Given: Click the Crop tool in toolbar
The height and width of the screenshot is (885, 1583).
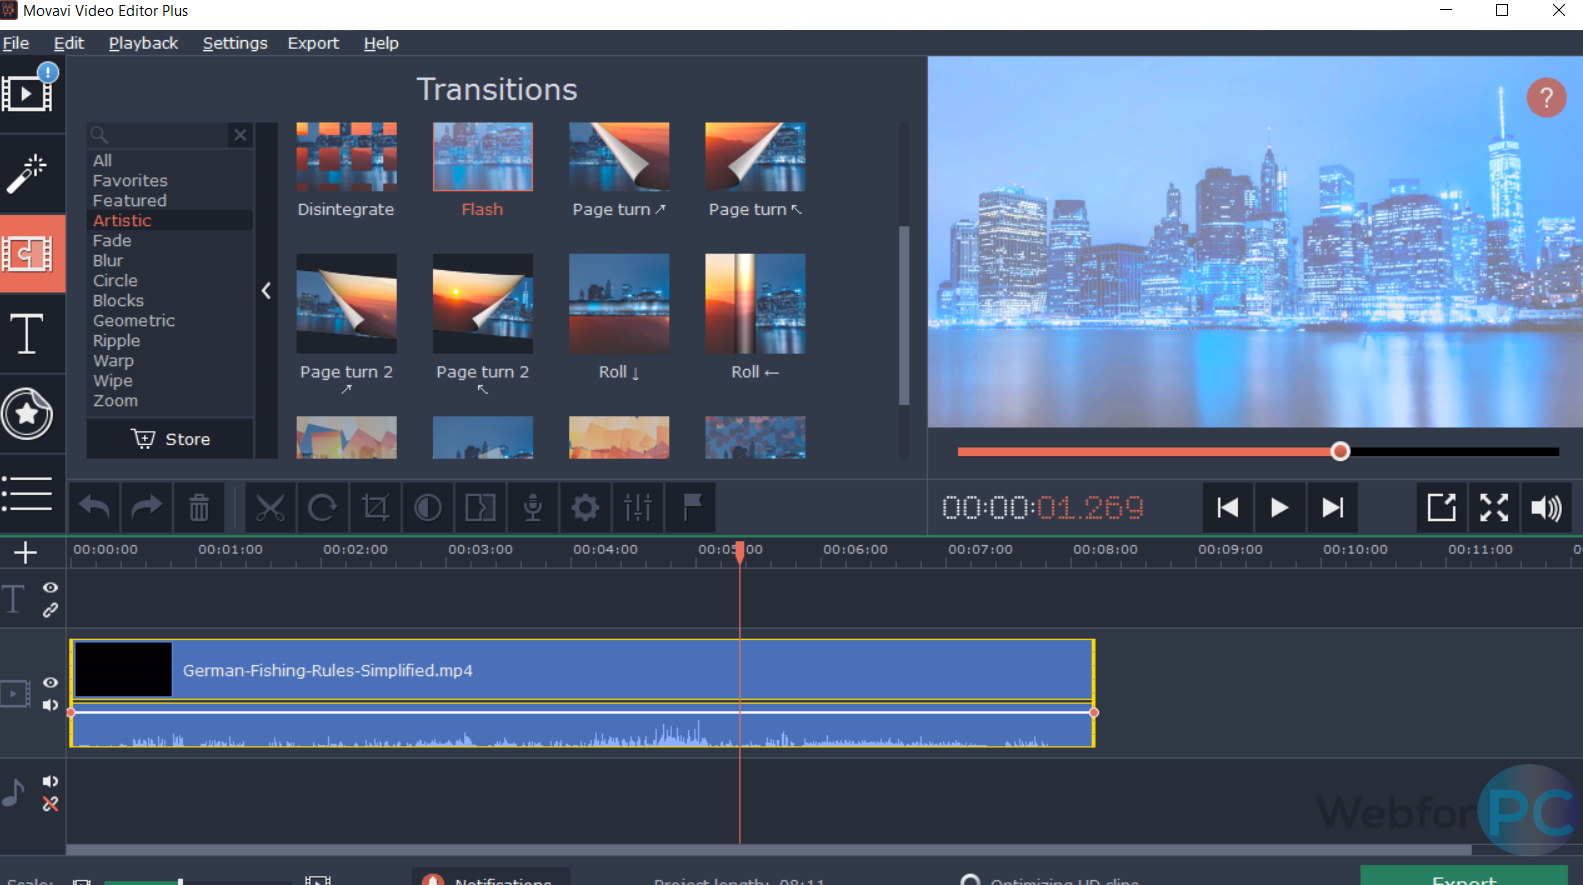Looking at the screenshot, I should point(375,508).
